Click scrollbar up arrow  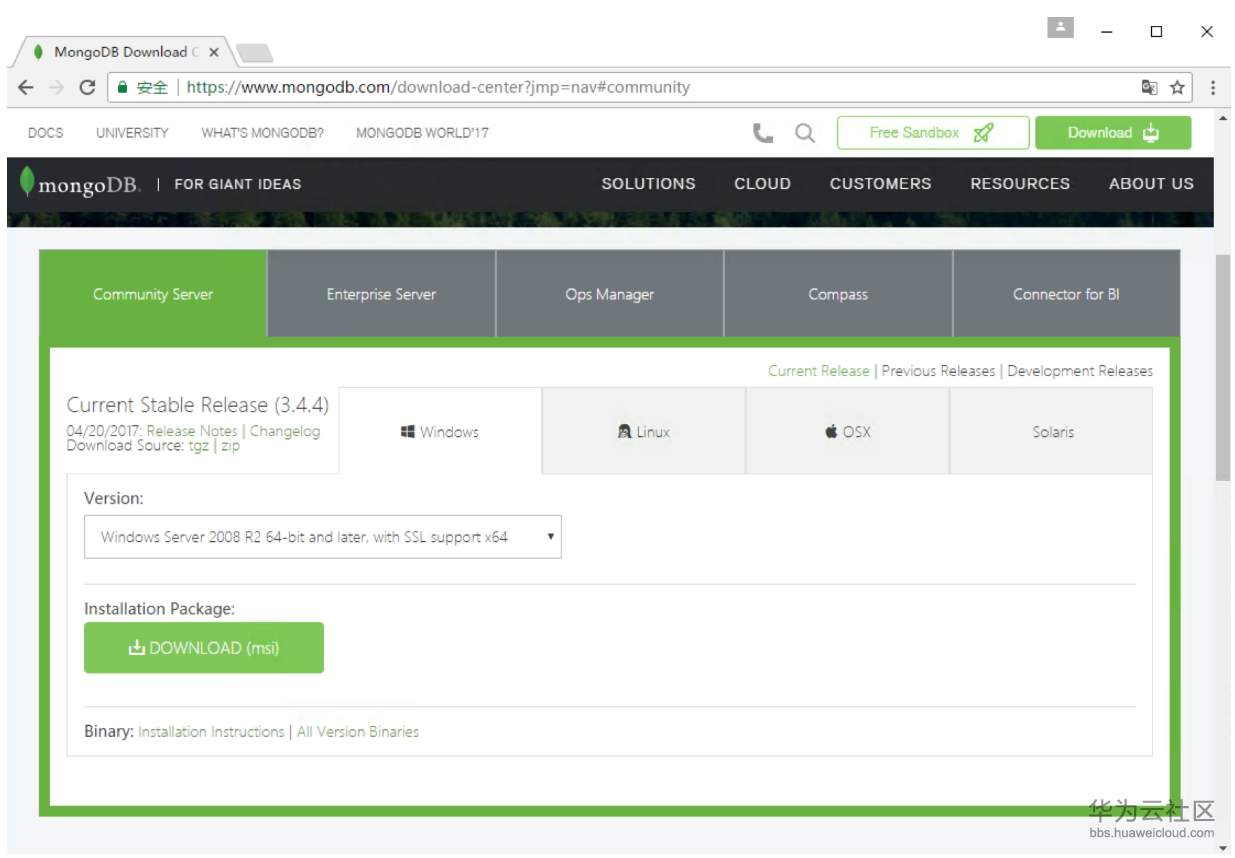click(x=1222, y=118)
